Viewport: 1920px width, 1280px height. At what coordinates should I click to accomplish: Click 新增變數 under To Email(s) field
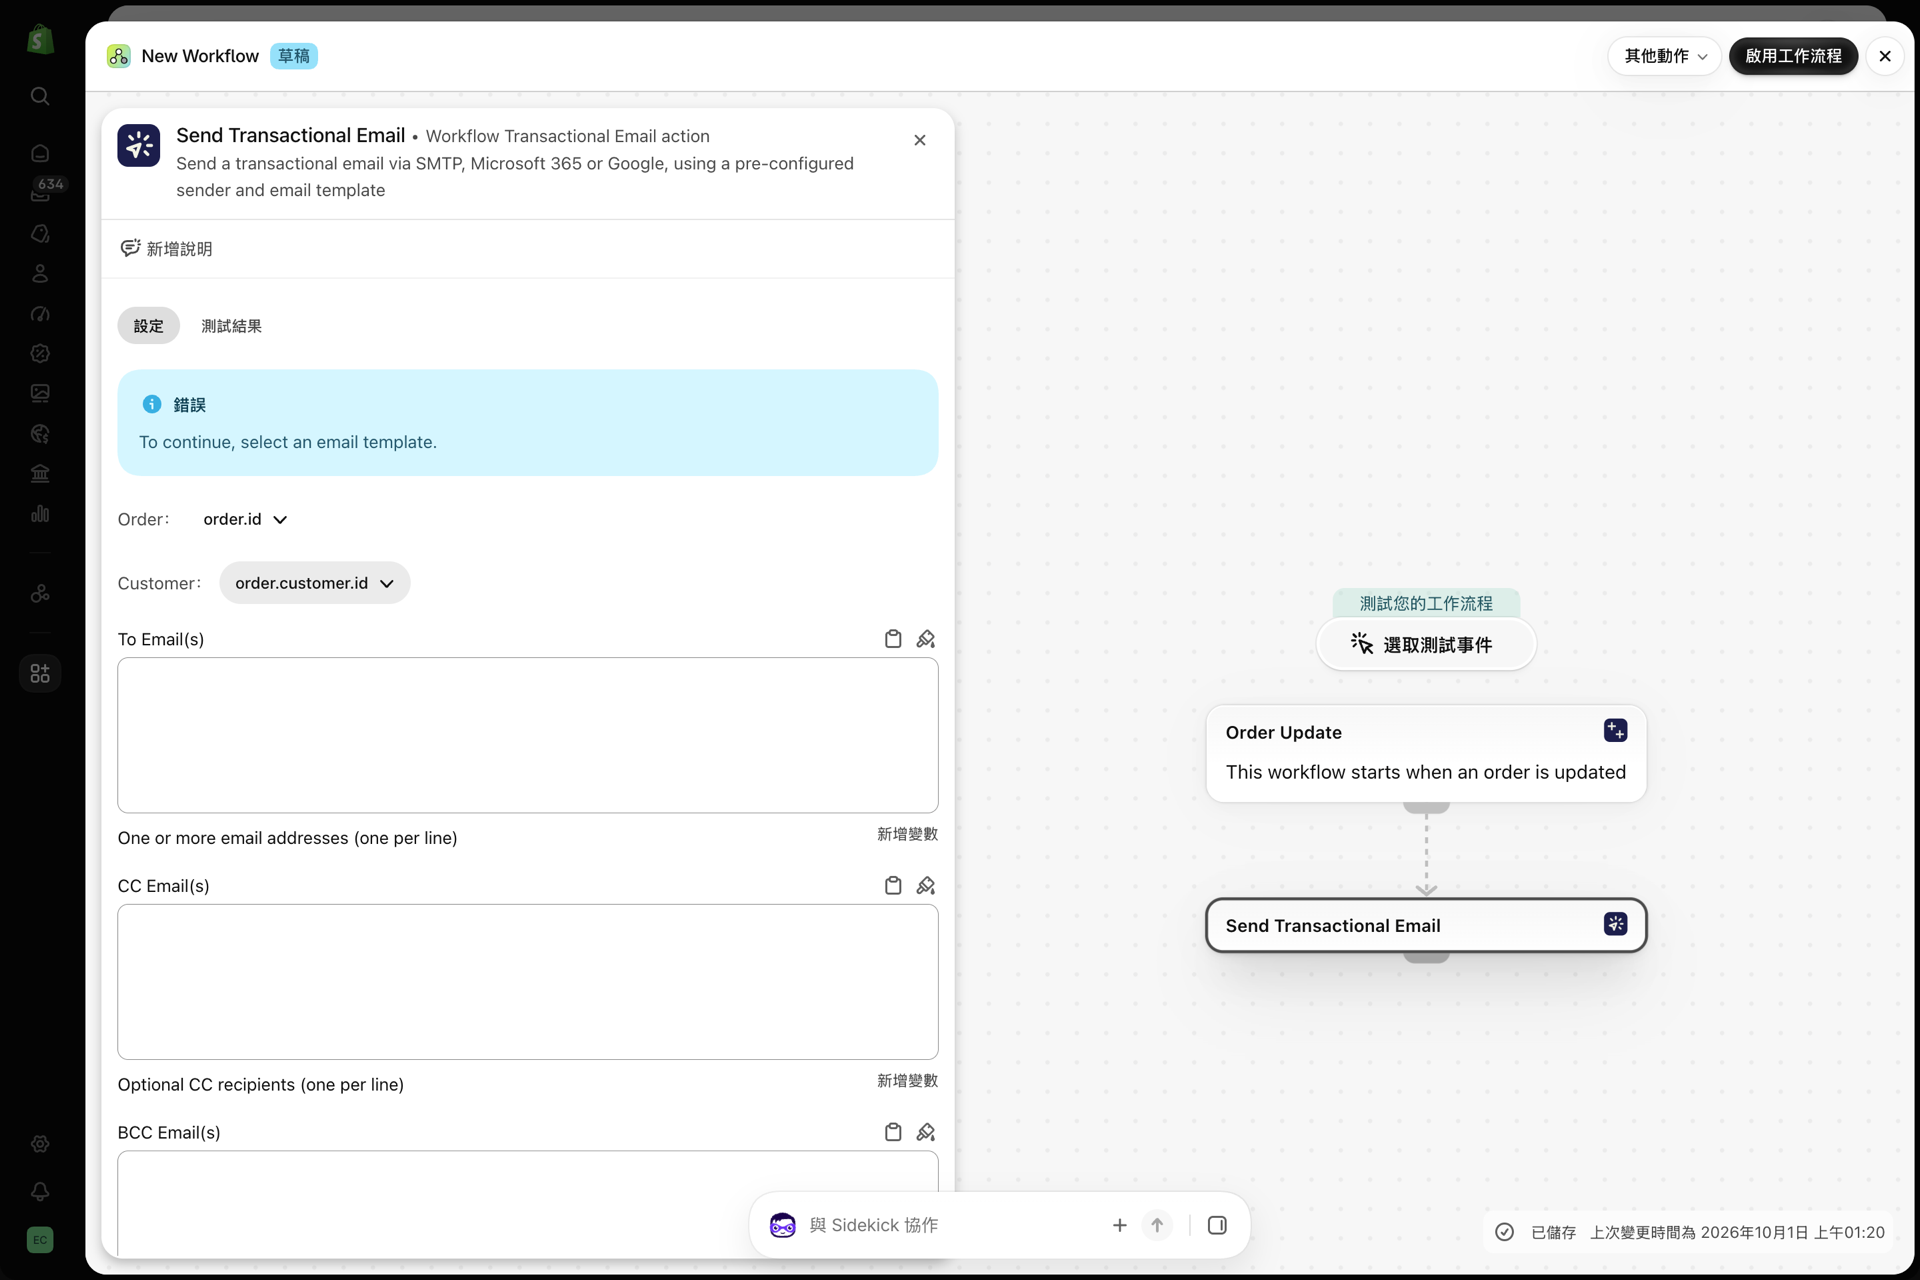point(907,834)
